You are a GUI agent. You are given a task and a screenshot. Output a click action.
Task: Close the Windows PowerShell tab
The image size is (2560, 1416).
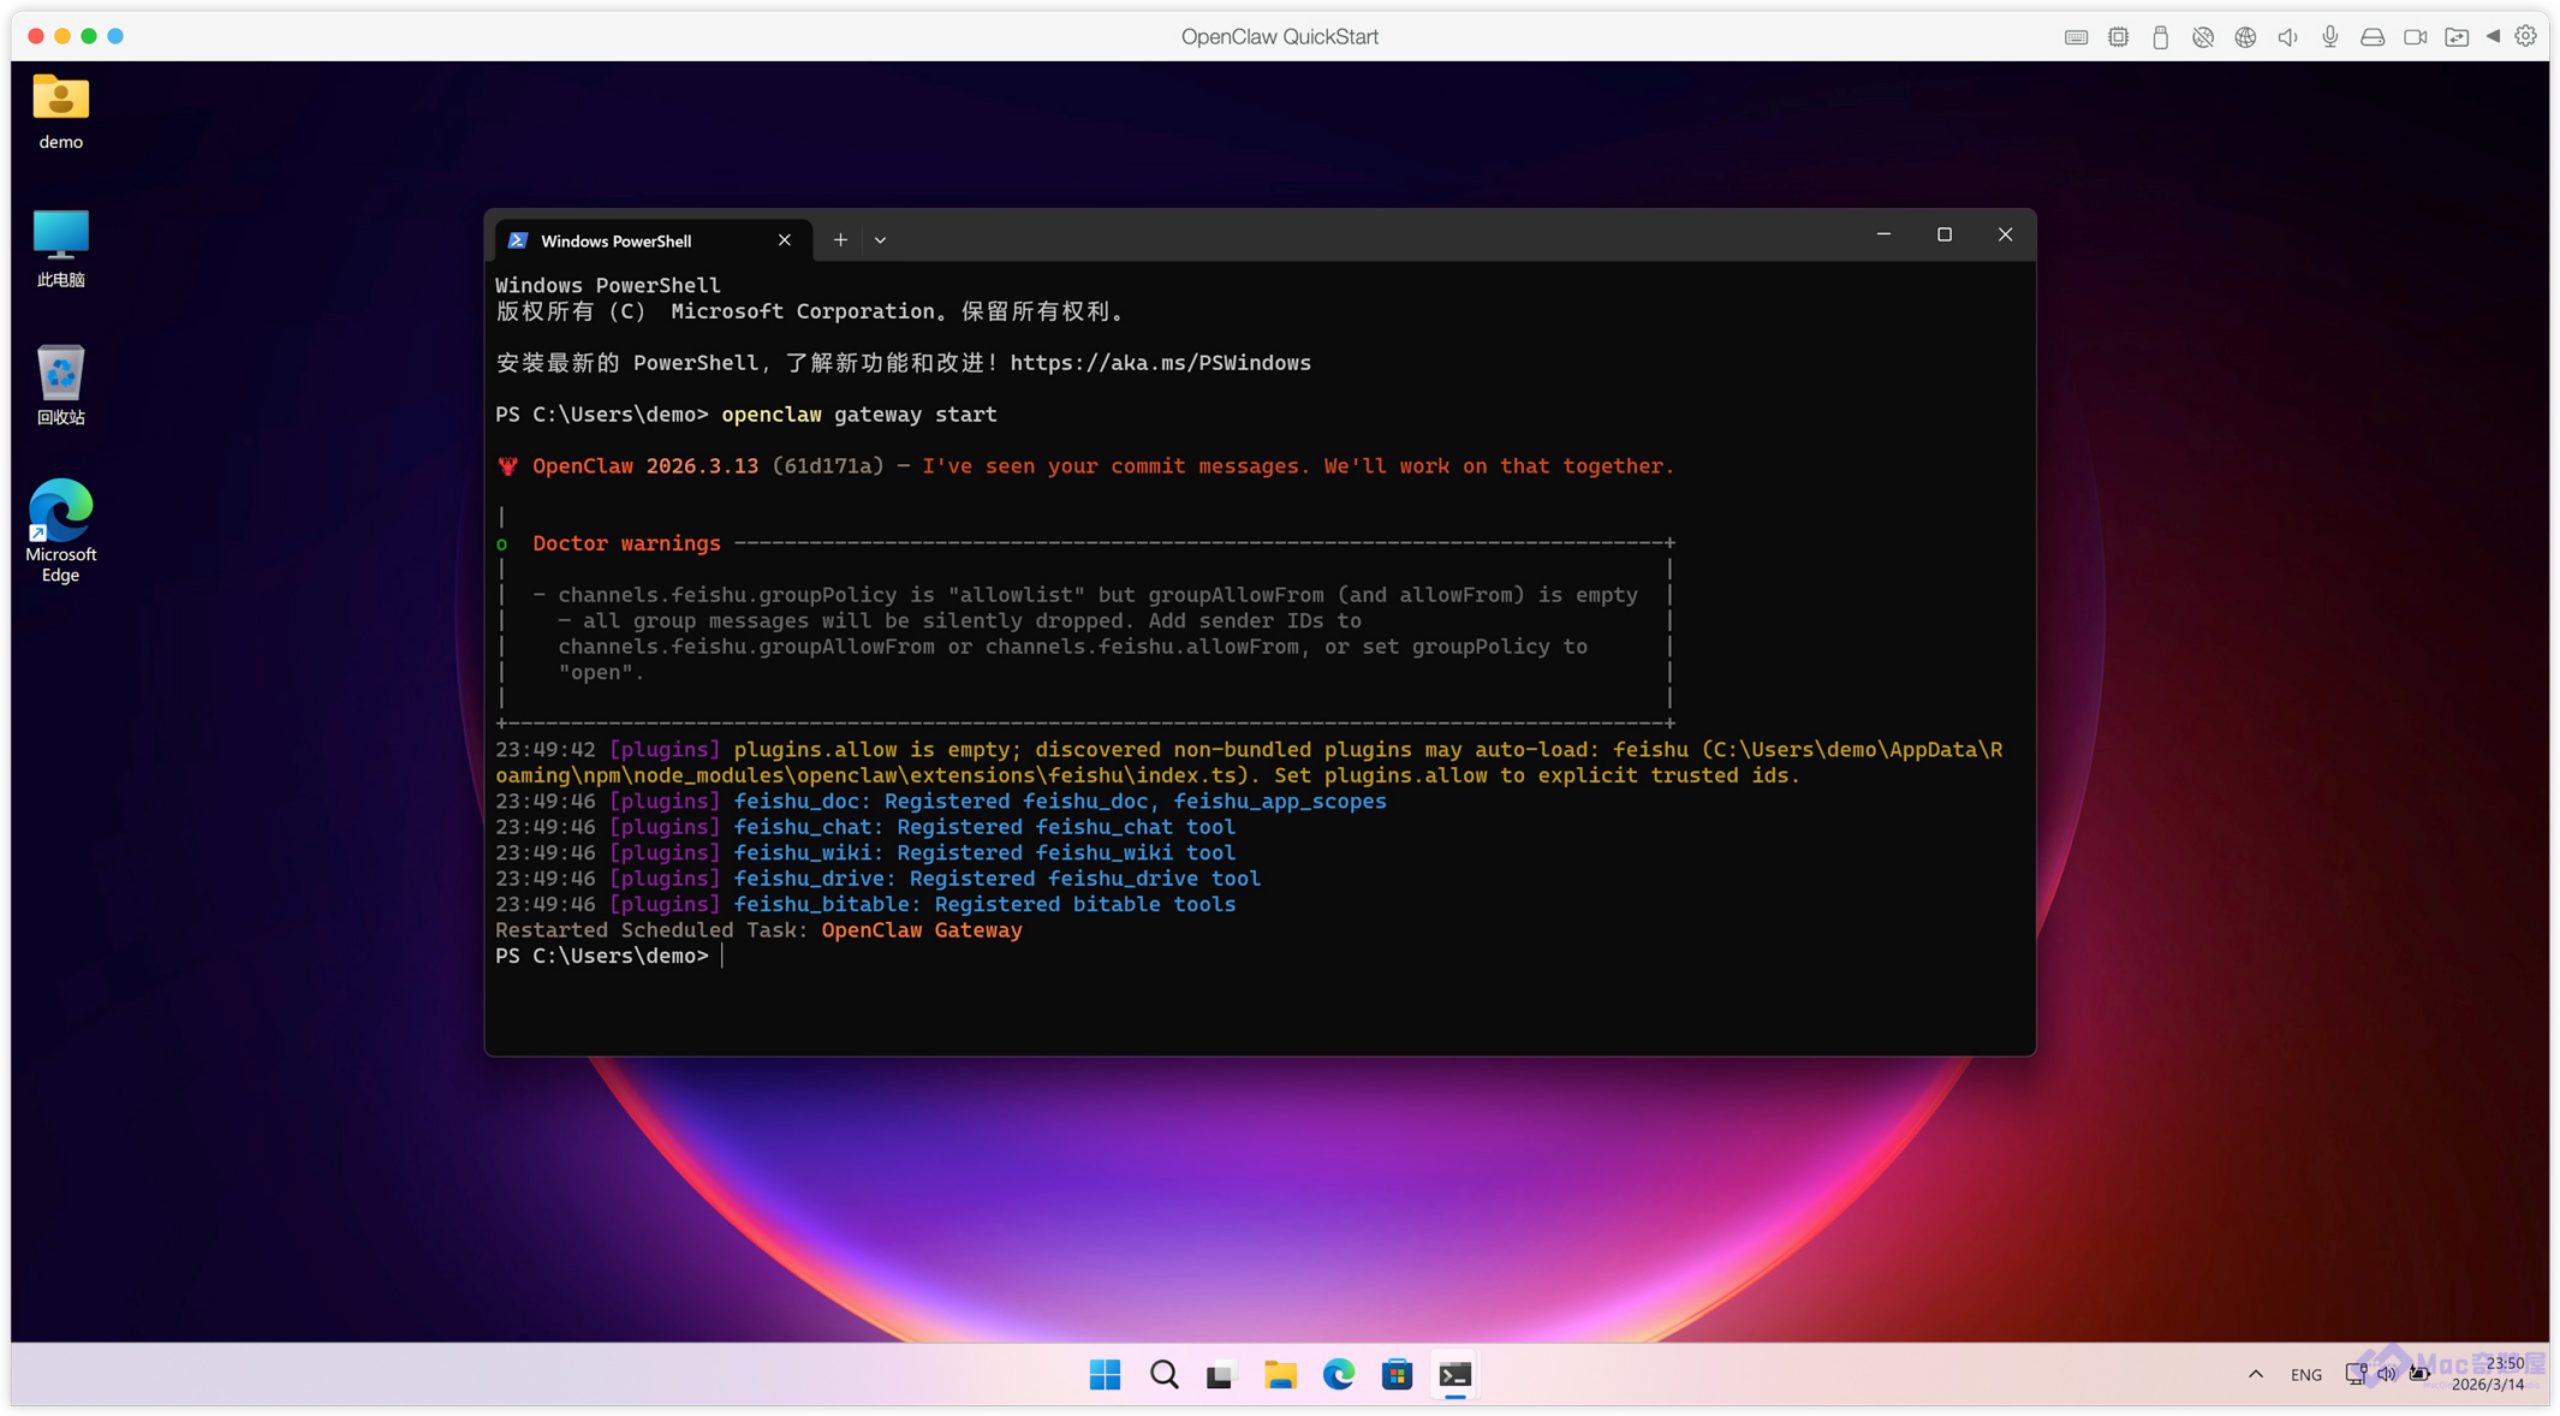click(784, 240)
